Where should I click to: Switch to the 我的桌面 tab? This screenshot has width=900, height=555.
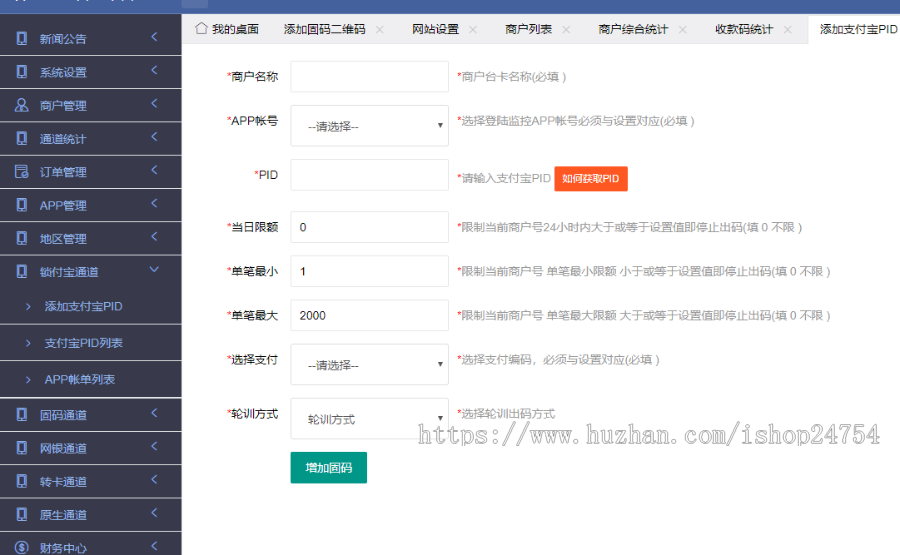tap(235, 29)
